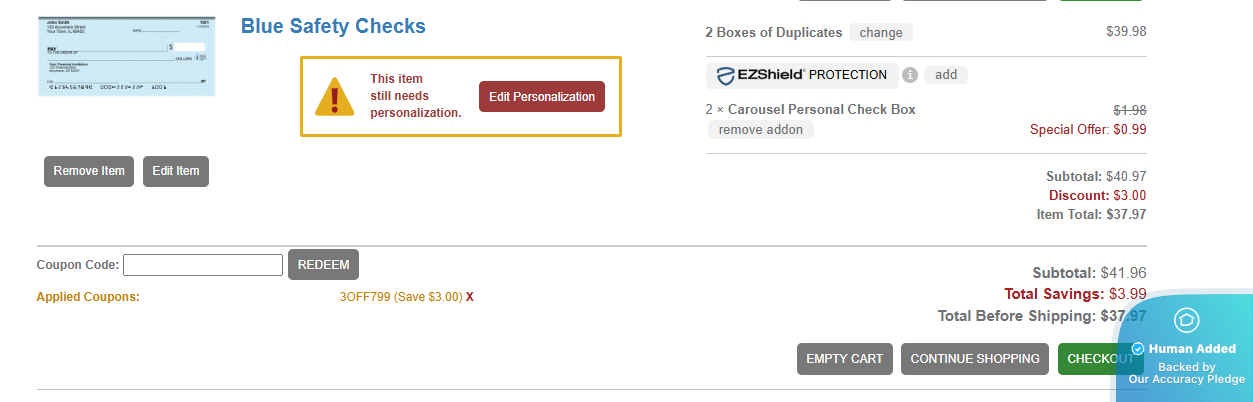Viewport: 1253px width, 402px height.
Task: Click the EZShield Protection info icon
Action: click(x=910, y=75)
